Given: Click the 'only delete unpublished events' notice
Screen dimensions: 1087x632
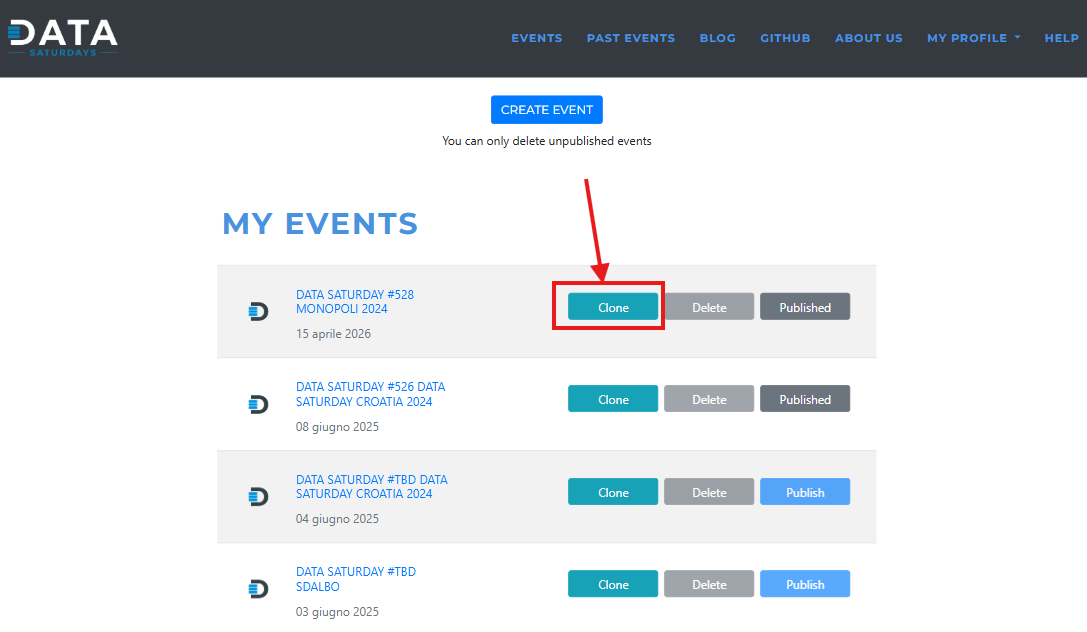Looking at the screenshot, I should [x=547, y=141].
